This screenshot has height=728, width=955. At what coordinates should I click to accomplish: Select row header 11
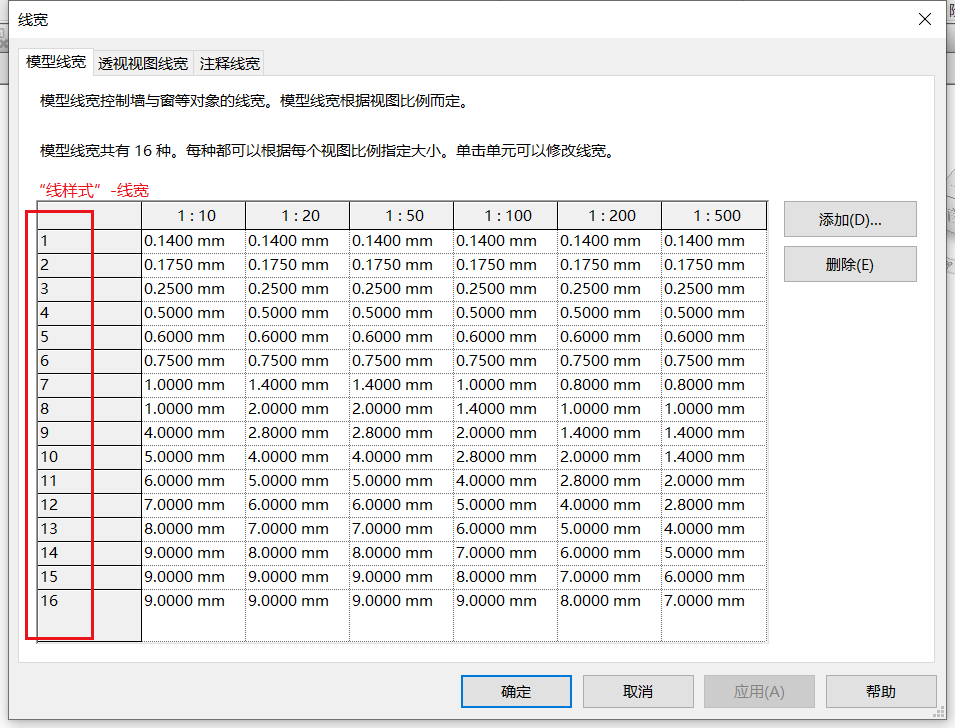[90, 481]
